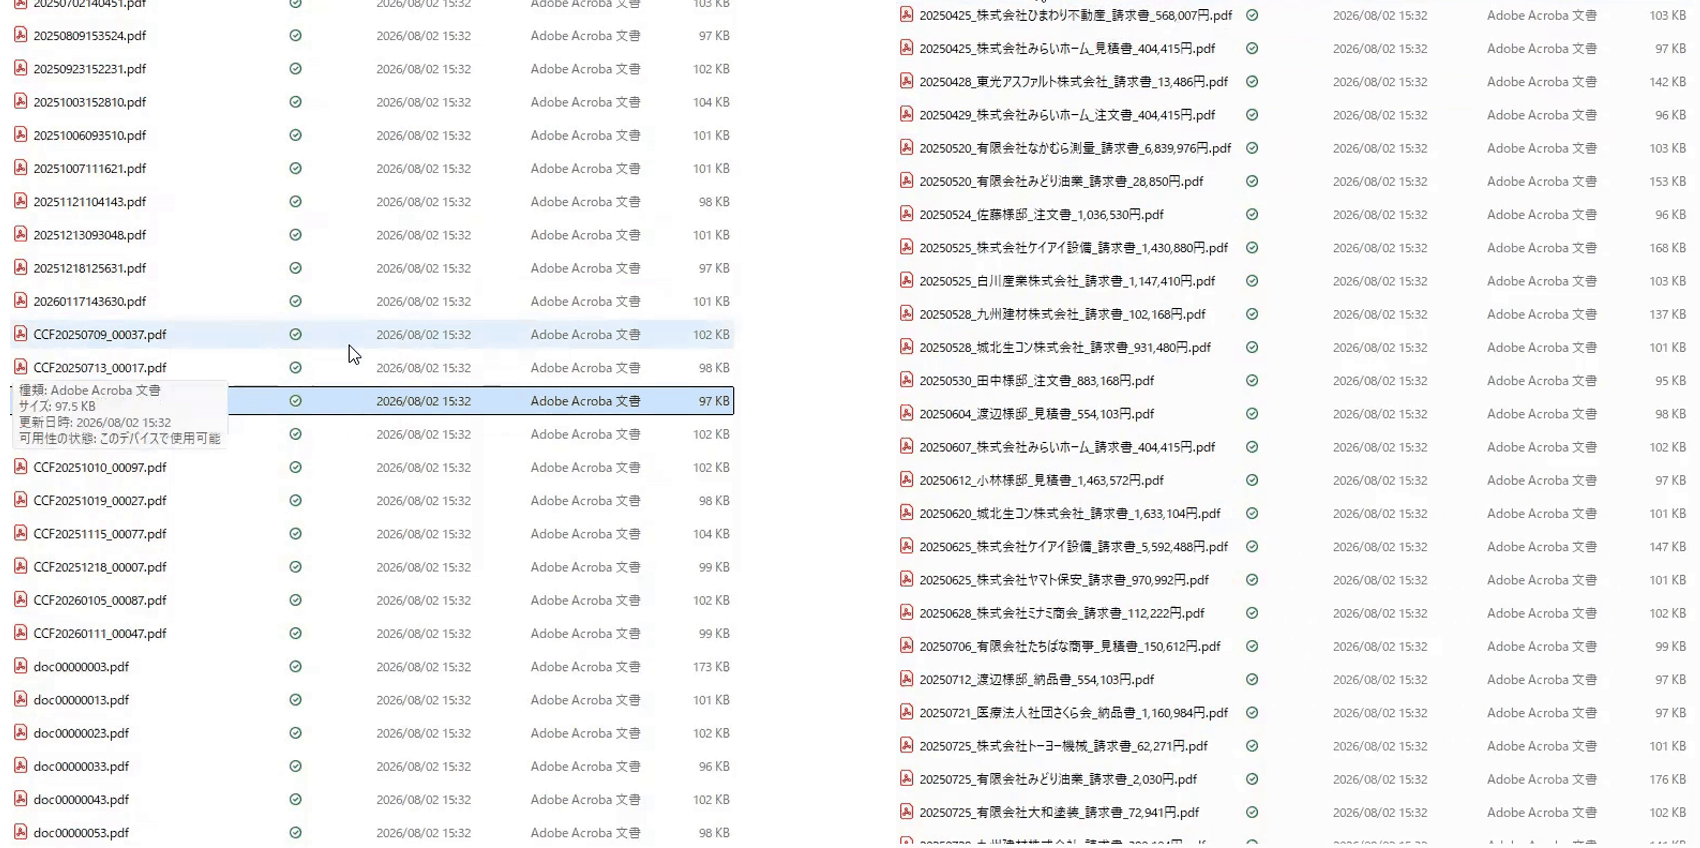Click the sync status icon for 20250520_有限会社みどり油業_請求書
1700x848 pixels.
click(x=1252, y=182)
